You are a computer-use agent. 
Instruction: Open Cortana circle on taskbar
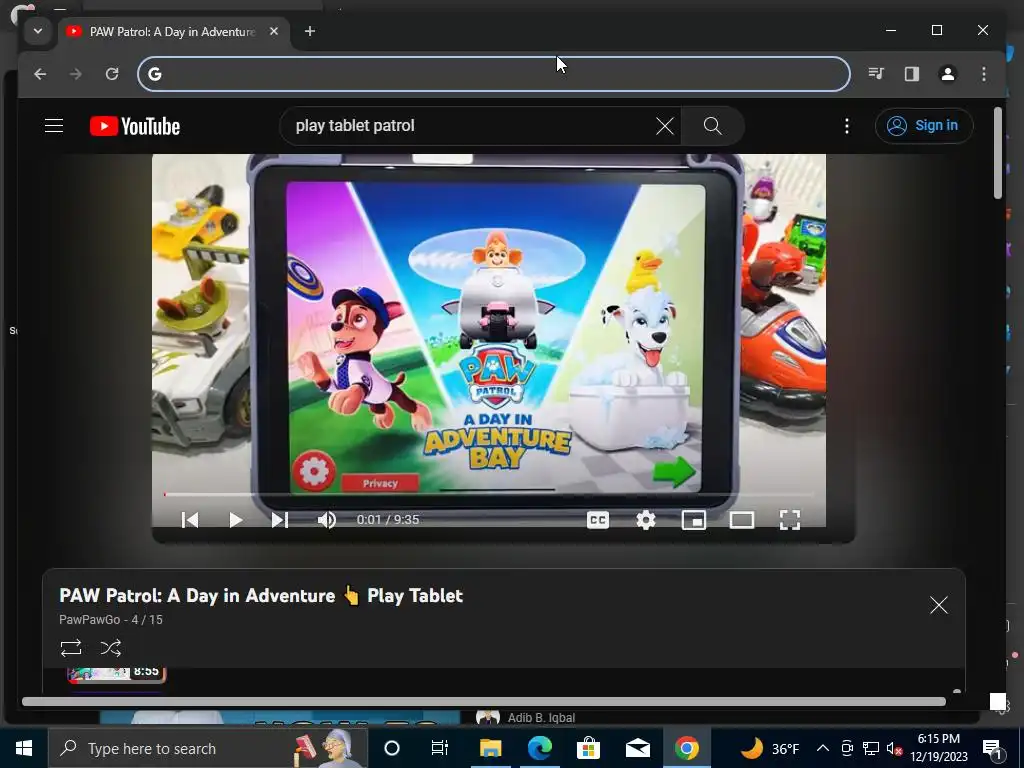(391, 748)
